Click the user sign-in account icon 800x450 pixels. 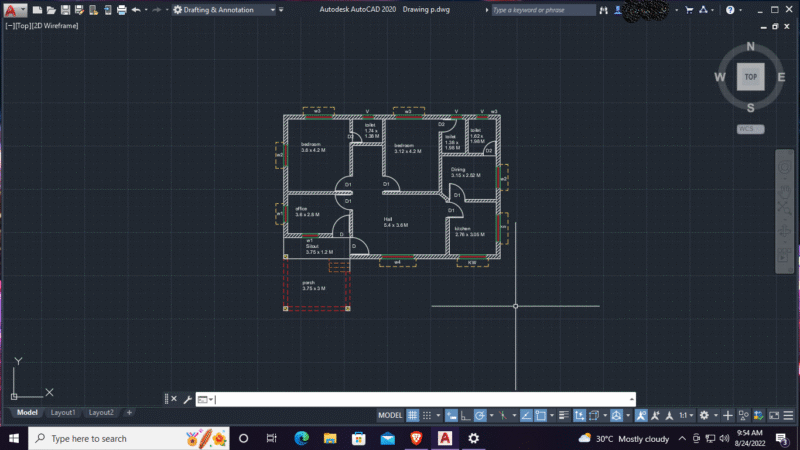[x=618, y=10]
